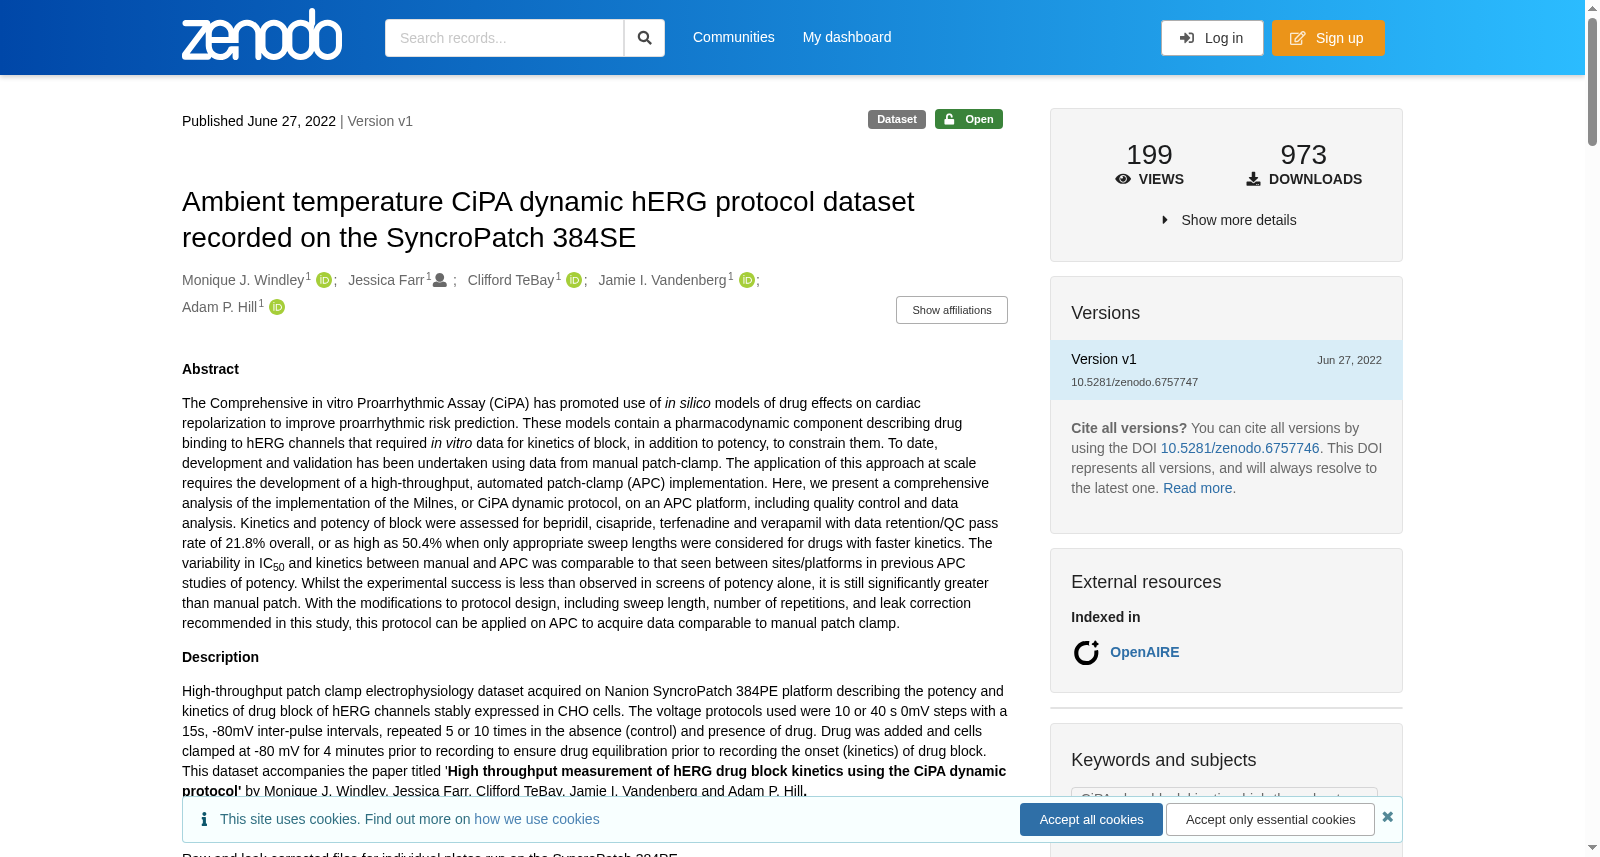Open Adam P. Hill's ORCID icon
Viewport: 1600px width, 857px height.
coord(277,308)
